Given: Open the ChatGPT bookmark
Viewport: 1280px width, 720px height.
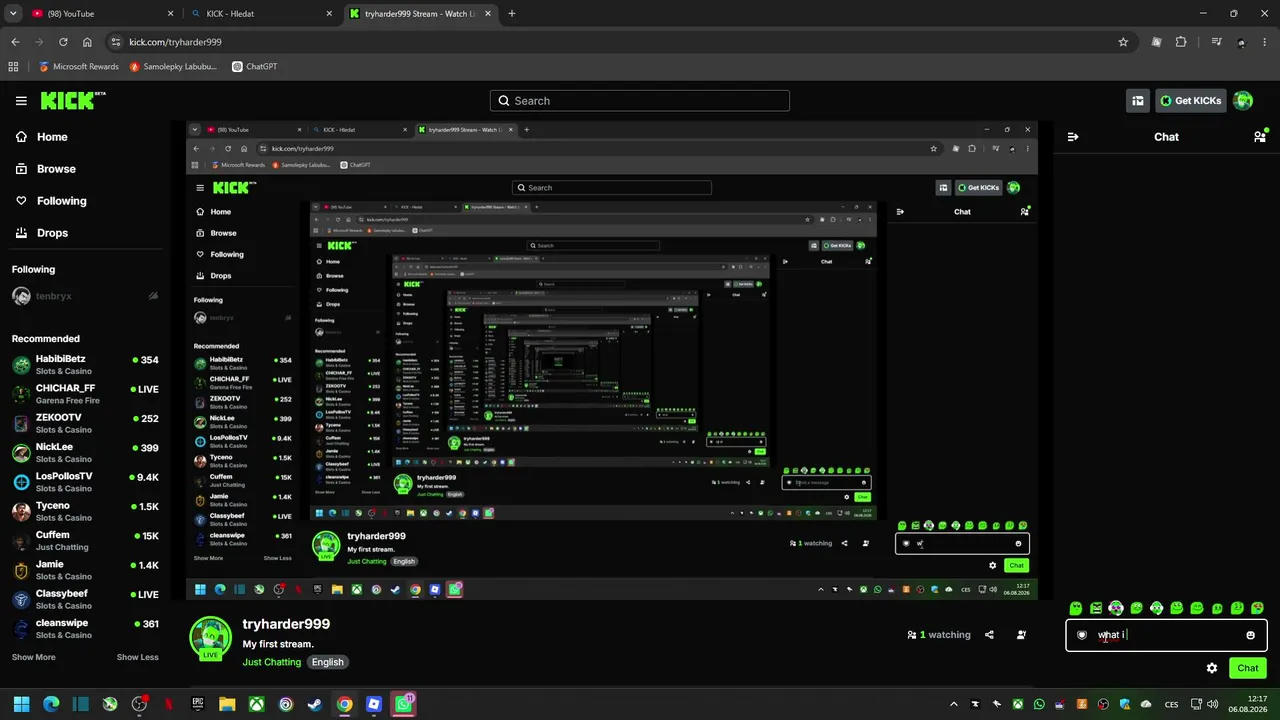Looking at the screenshot, I should point(254,67).
